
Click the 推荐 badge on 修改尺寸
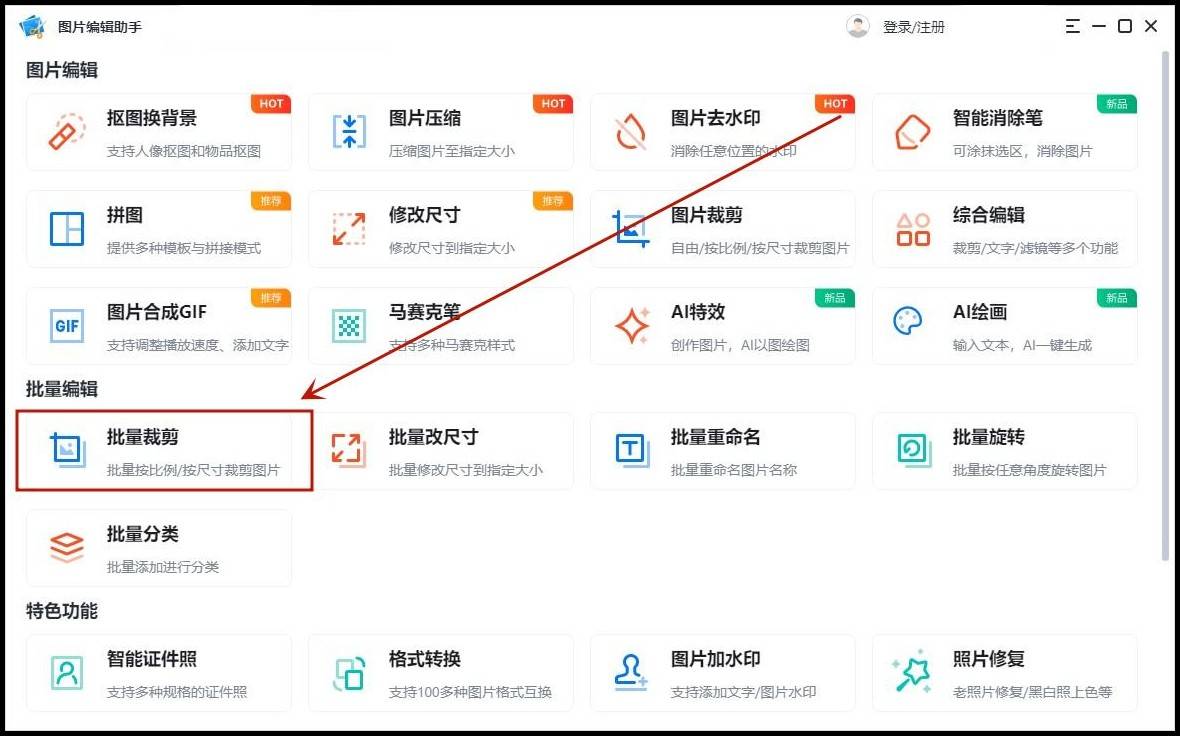tap(553, 201)
